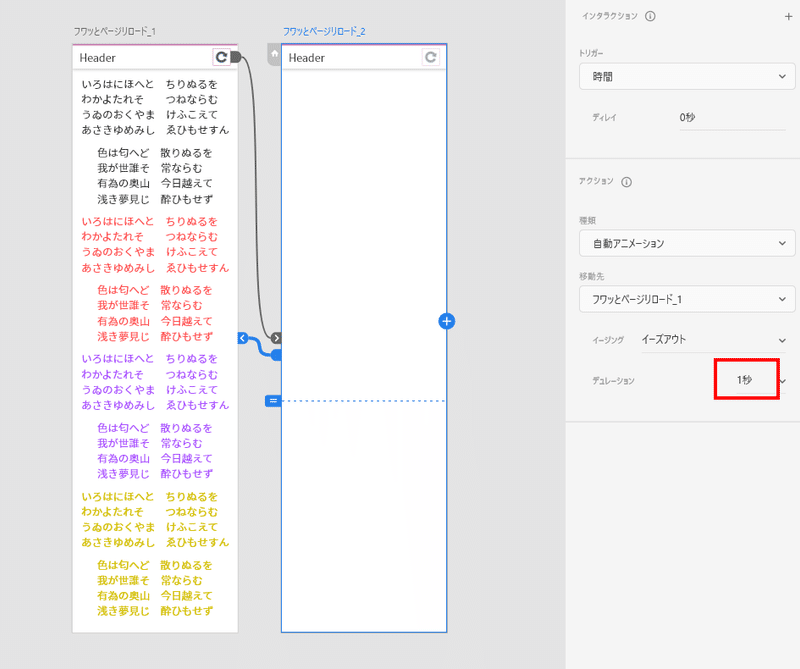Click the 移動先 label
Viewport: 800px width, 669px height.
[x=591, y=276]
